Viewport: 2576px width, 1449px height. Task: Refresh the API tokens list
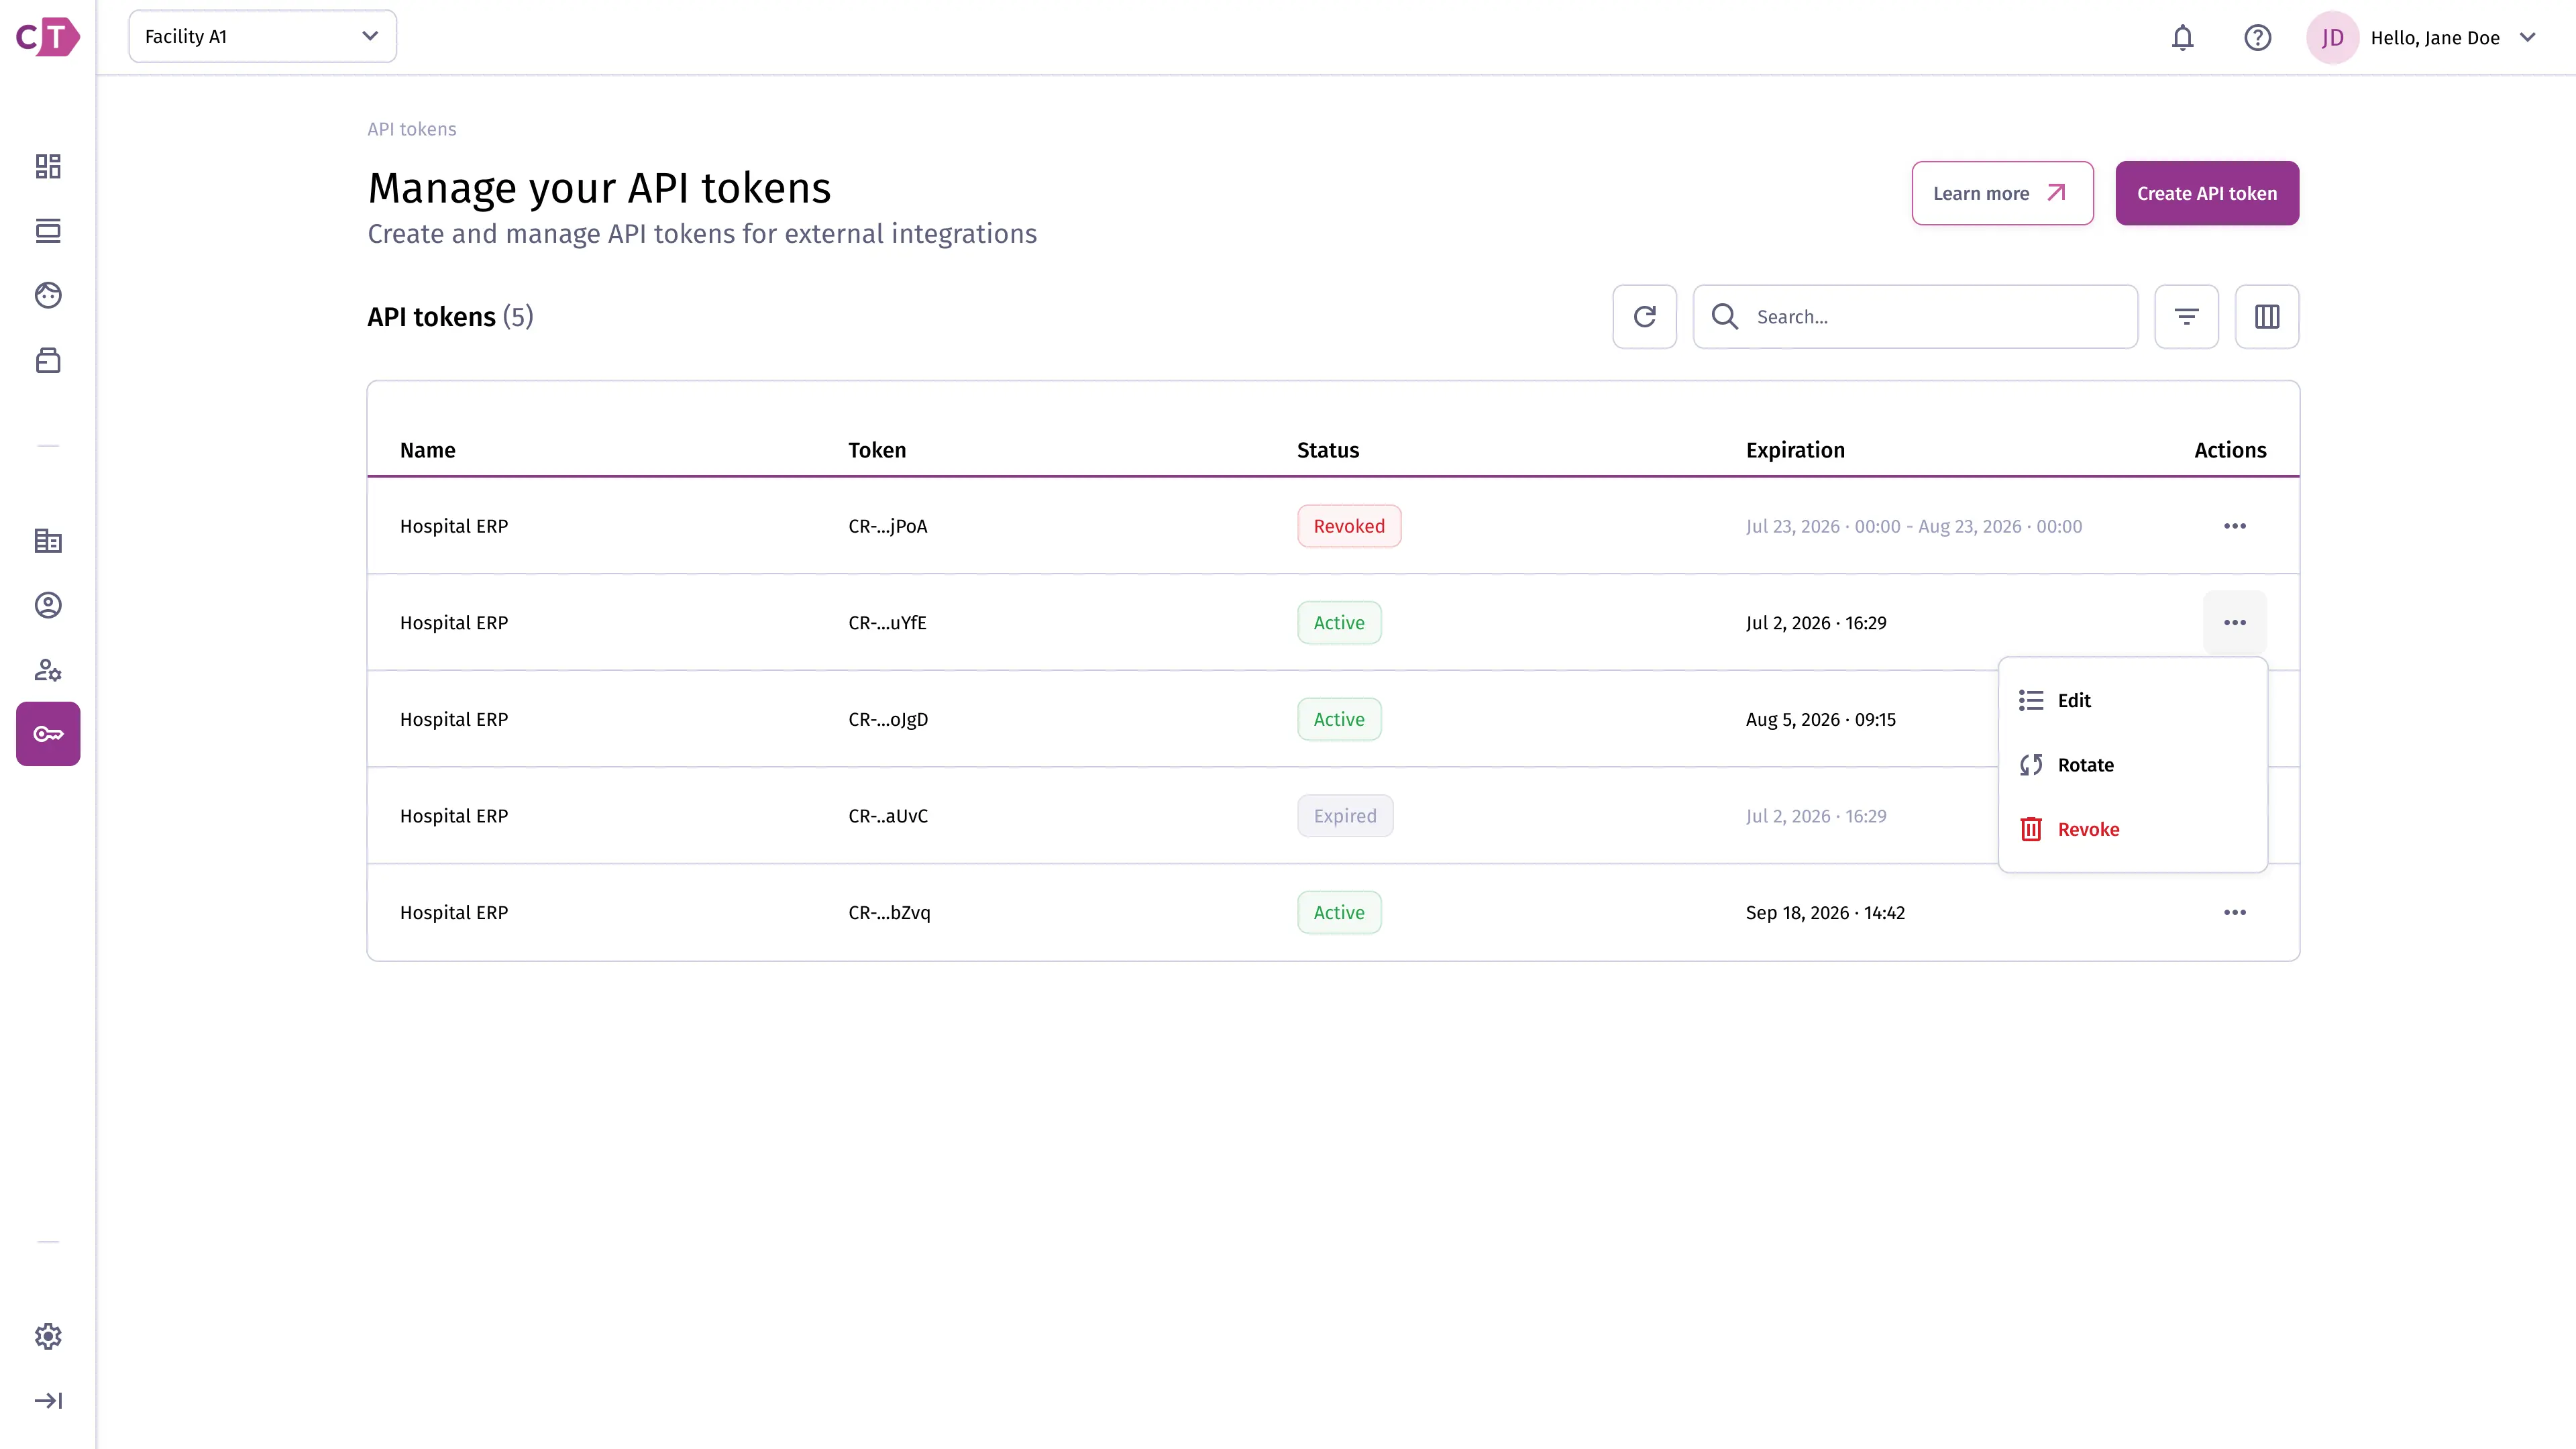(x=1645, y=317)
